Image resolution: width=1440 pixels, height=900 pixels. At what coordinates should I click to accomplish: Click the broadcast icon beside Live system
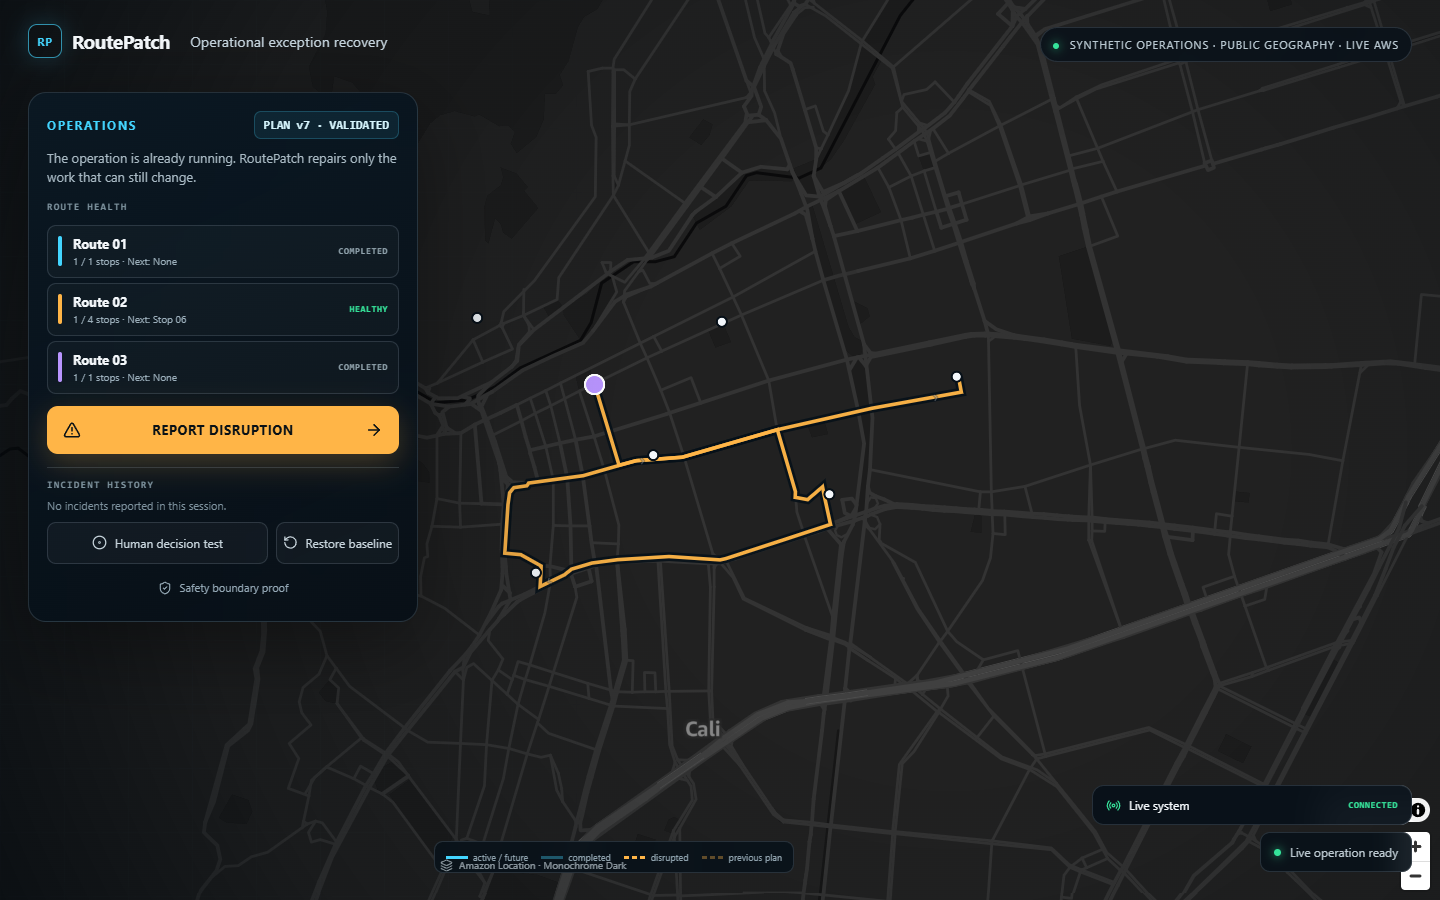(x=1113, y=806)
